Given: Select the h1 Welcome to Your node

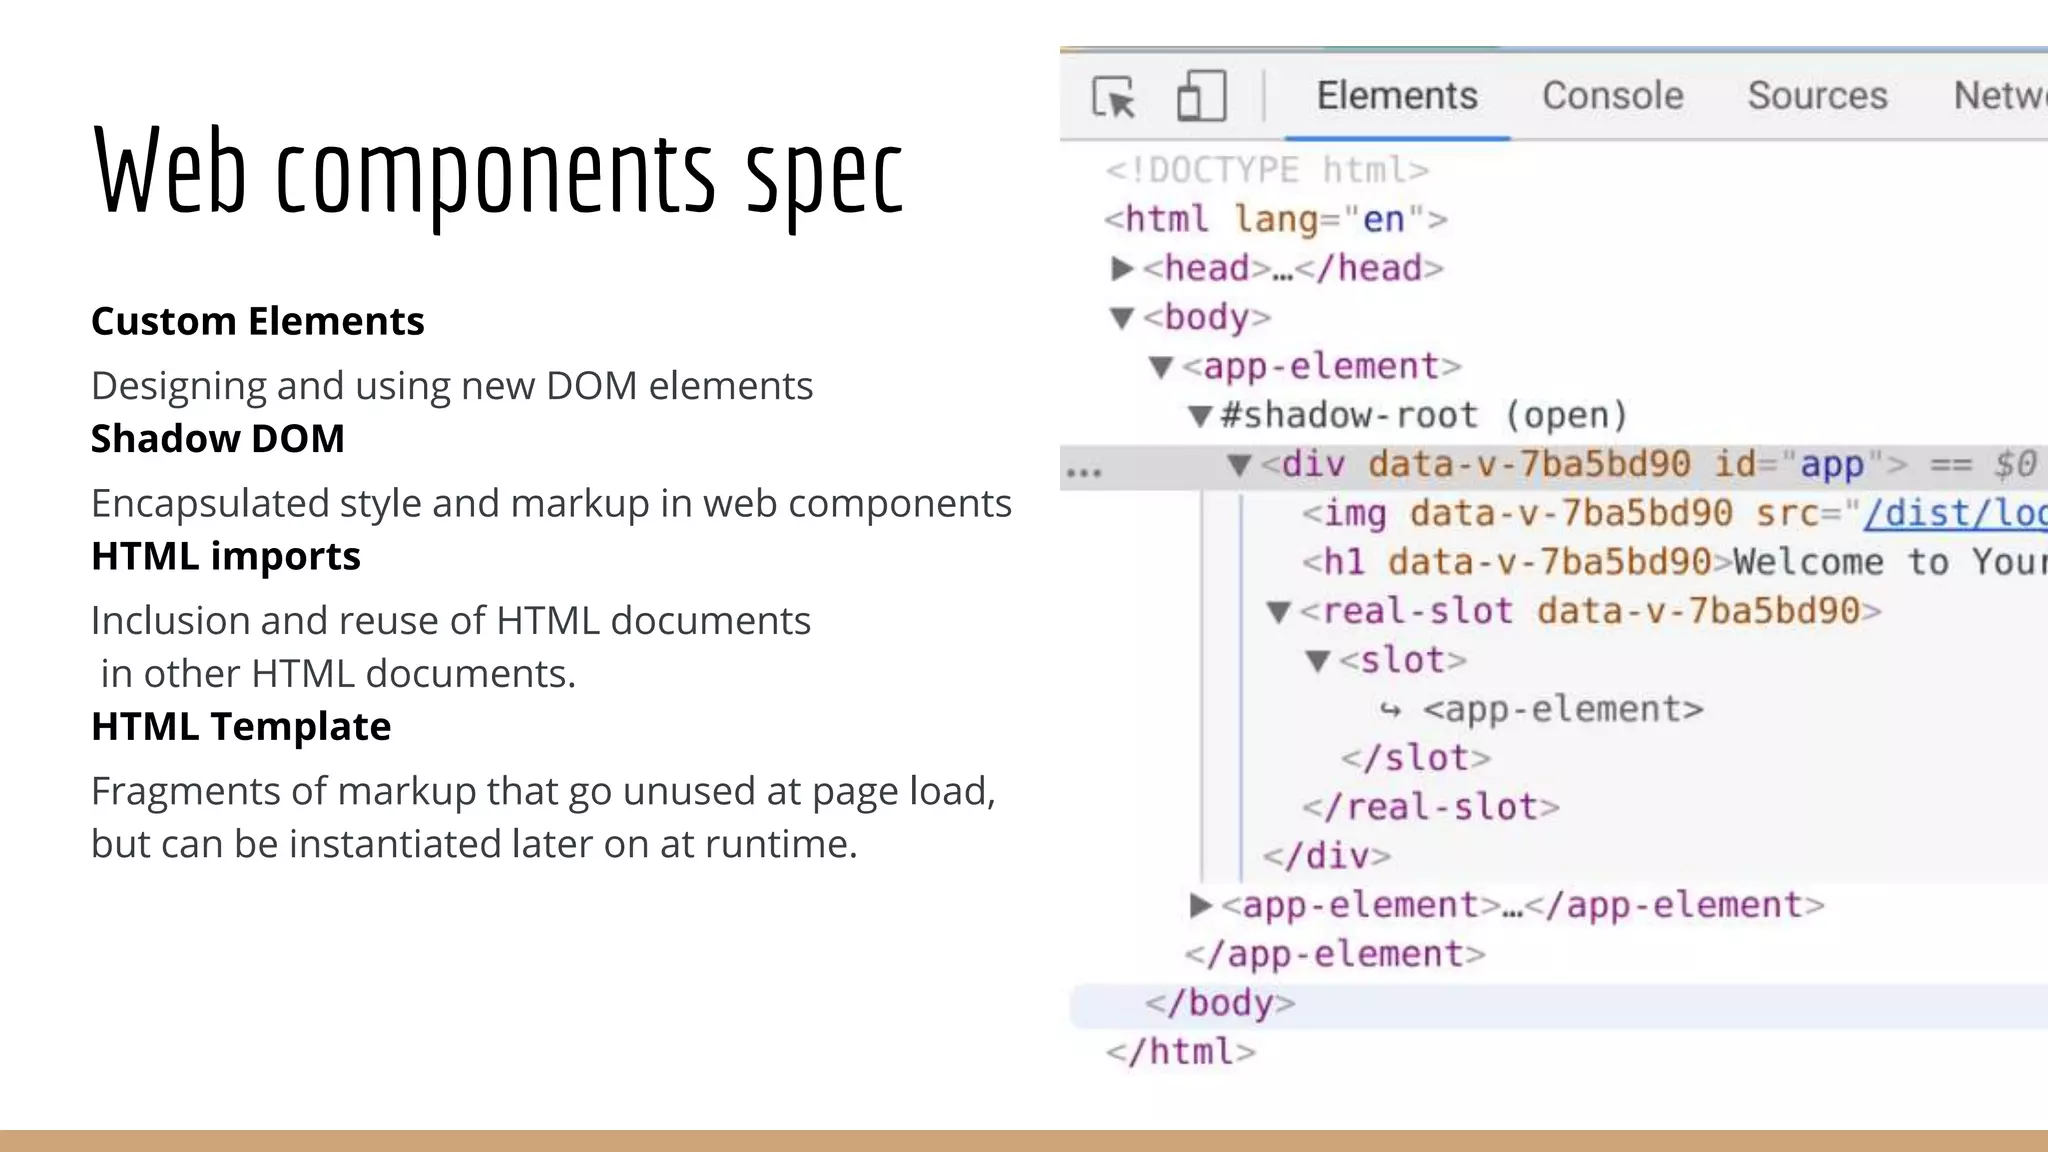Looking at the screenshot, I should (x=1674, y=562).
